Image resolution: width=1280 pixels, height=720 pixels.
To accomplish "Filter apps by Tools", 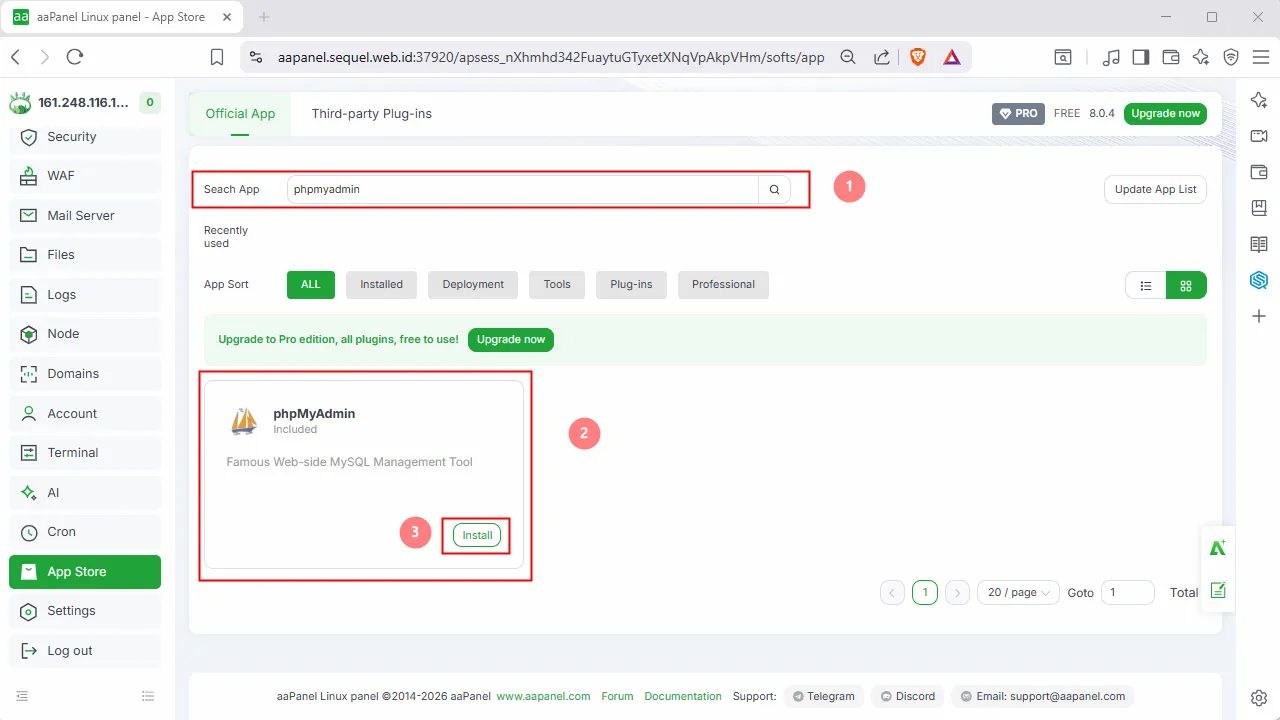I will 557,285.
